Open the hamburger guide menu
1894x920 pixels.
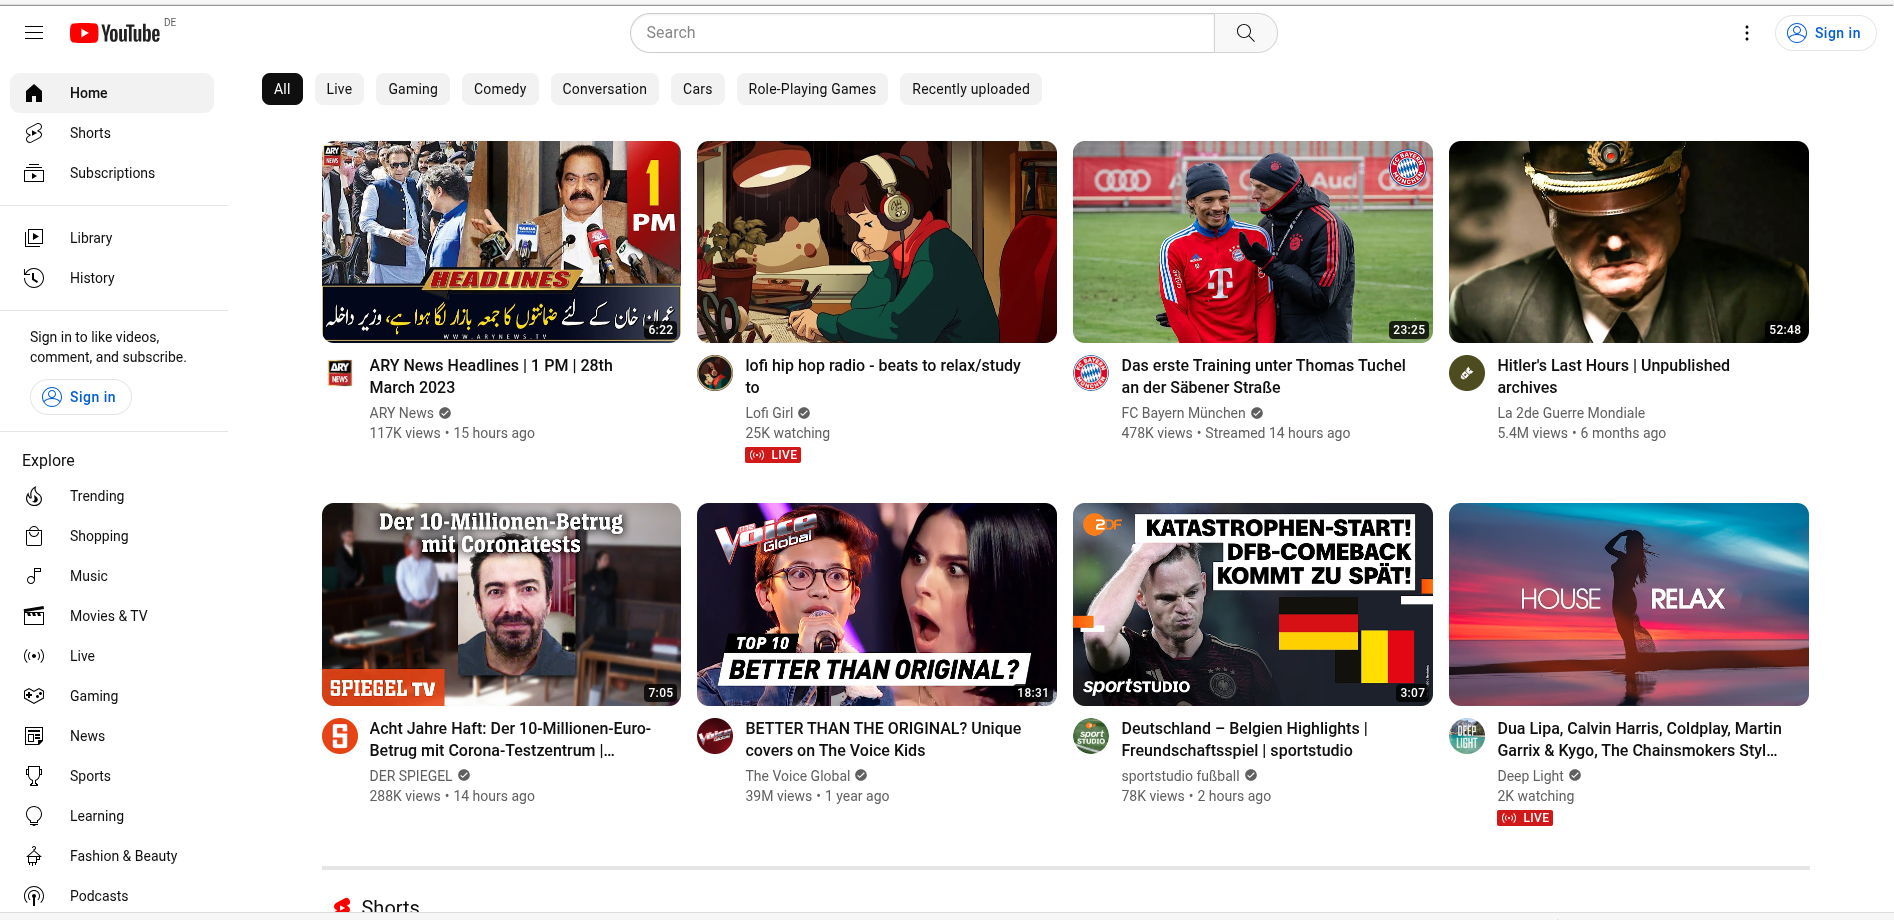(x=34, y=33)
